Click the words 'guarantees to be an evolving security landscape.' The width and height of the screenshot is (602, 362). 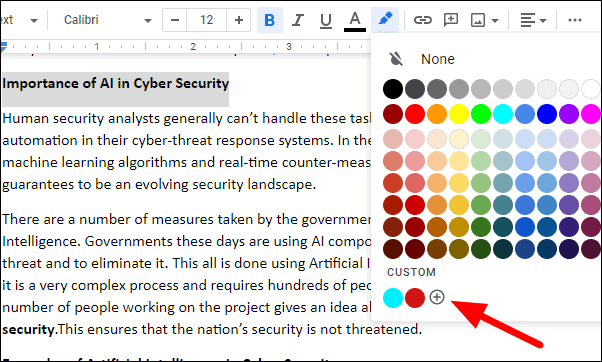[x=159, y=185]
